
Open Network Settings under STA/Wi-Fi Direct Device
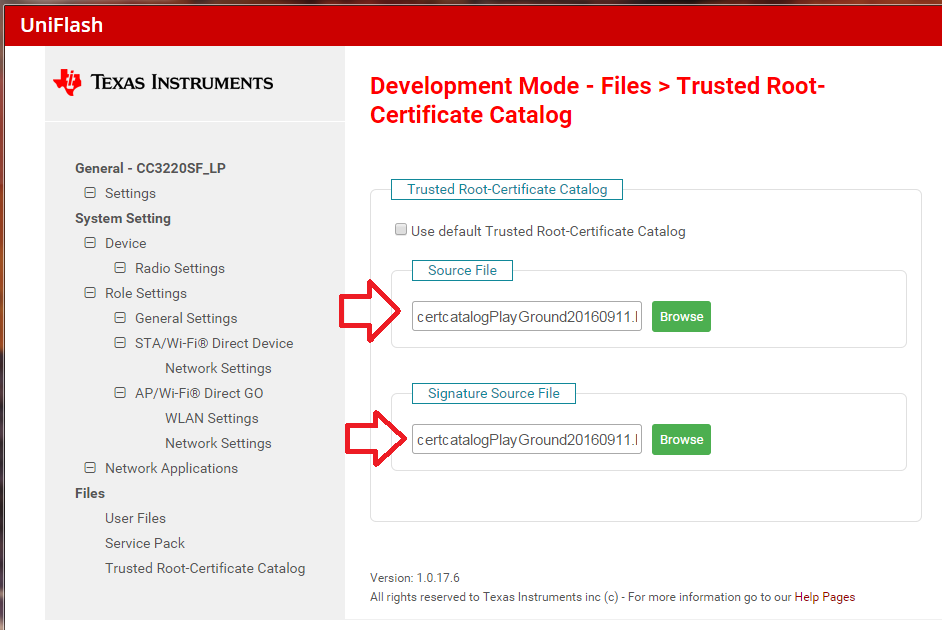tap(218, 368)
